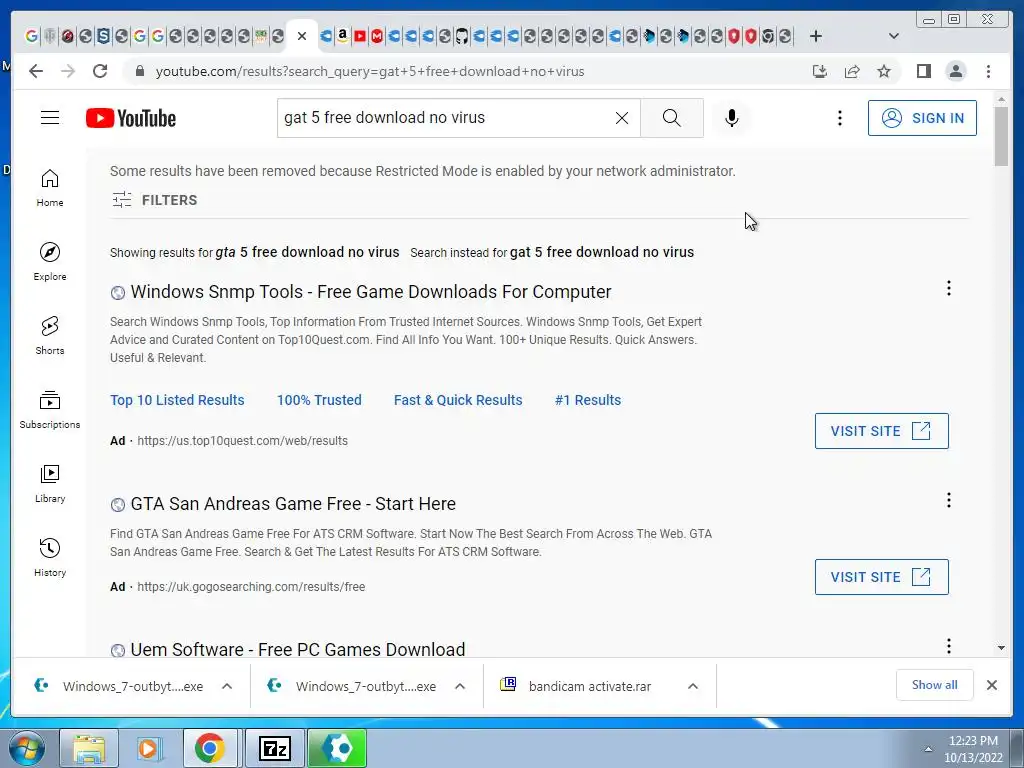
Task: Open Subscriptions in the sidebar
Action: click(50, 409)
